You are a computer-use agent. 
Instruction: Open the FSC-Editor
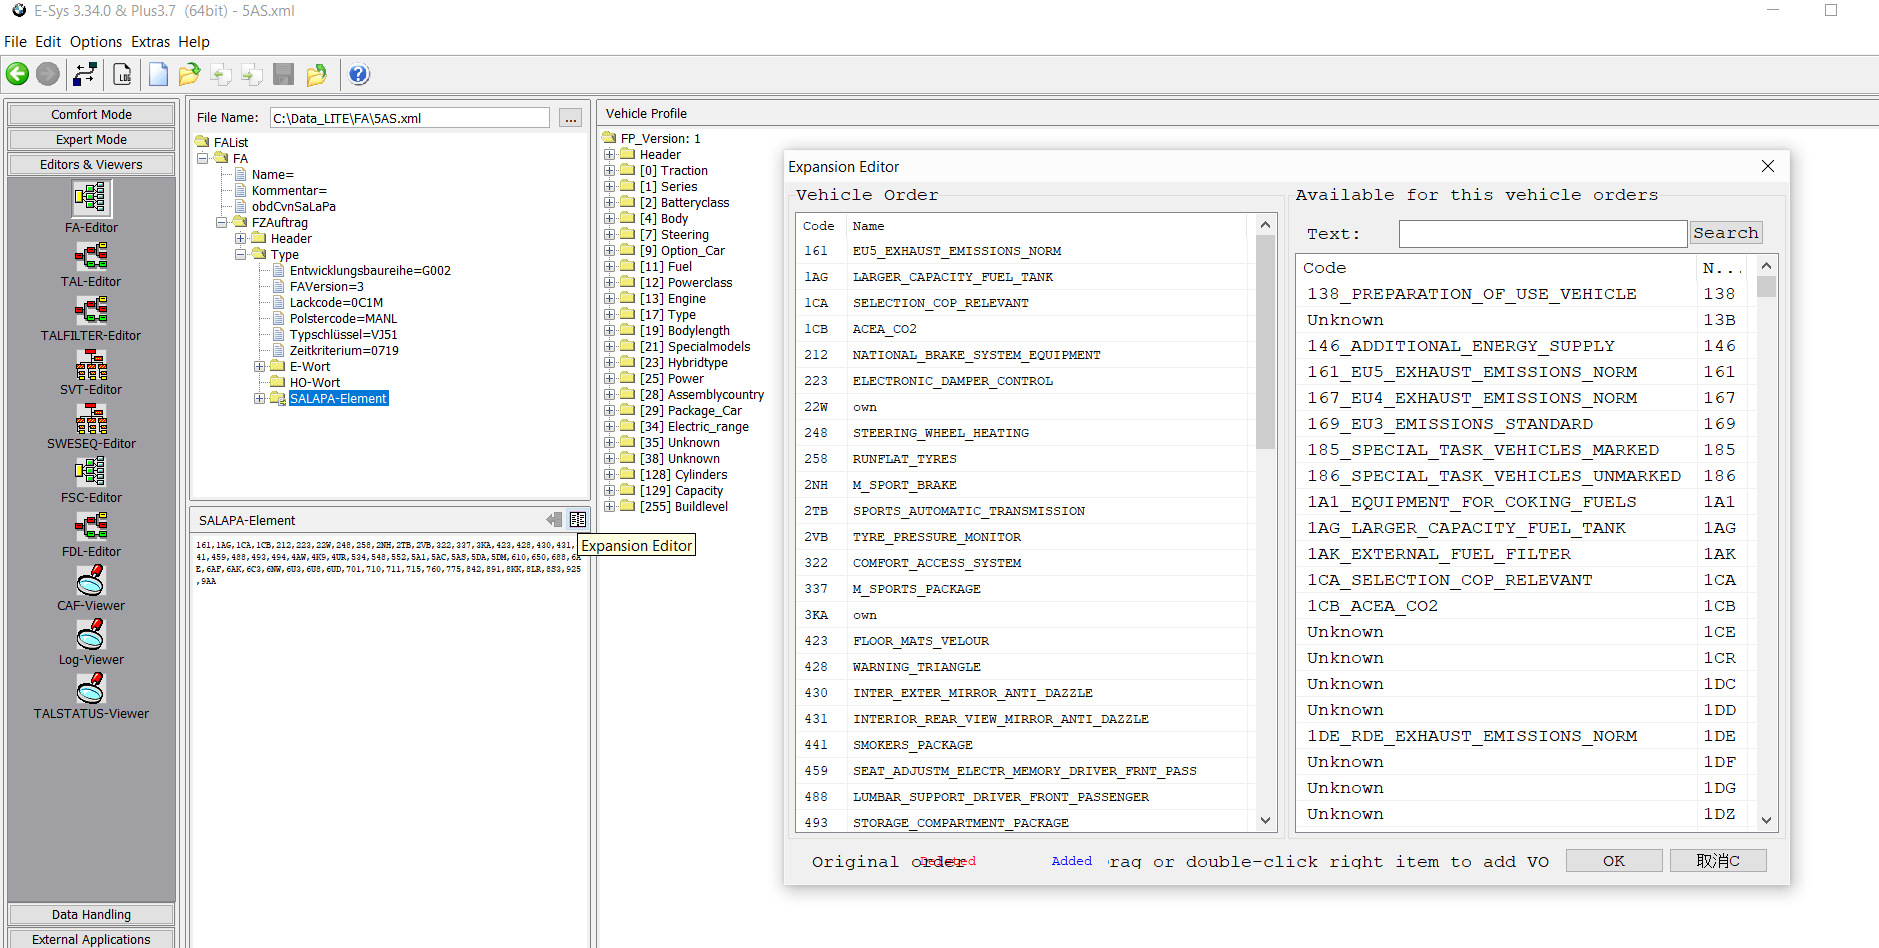[x=91, y=472]
